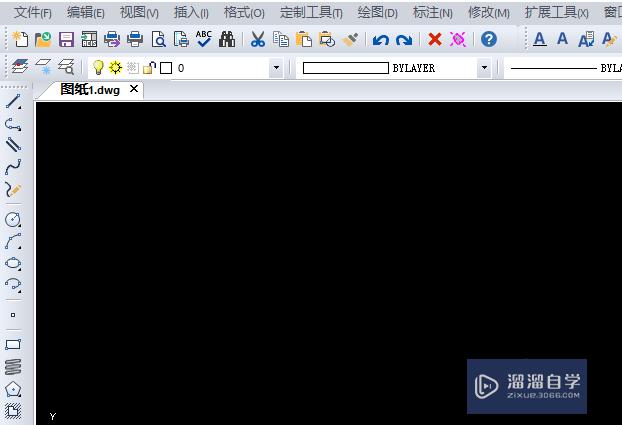Expand the BYLAYER color dropdown
This screenshot has width=622, height=425.
[484, 68]
